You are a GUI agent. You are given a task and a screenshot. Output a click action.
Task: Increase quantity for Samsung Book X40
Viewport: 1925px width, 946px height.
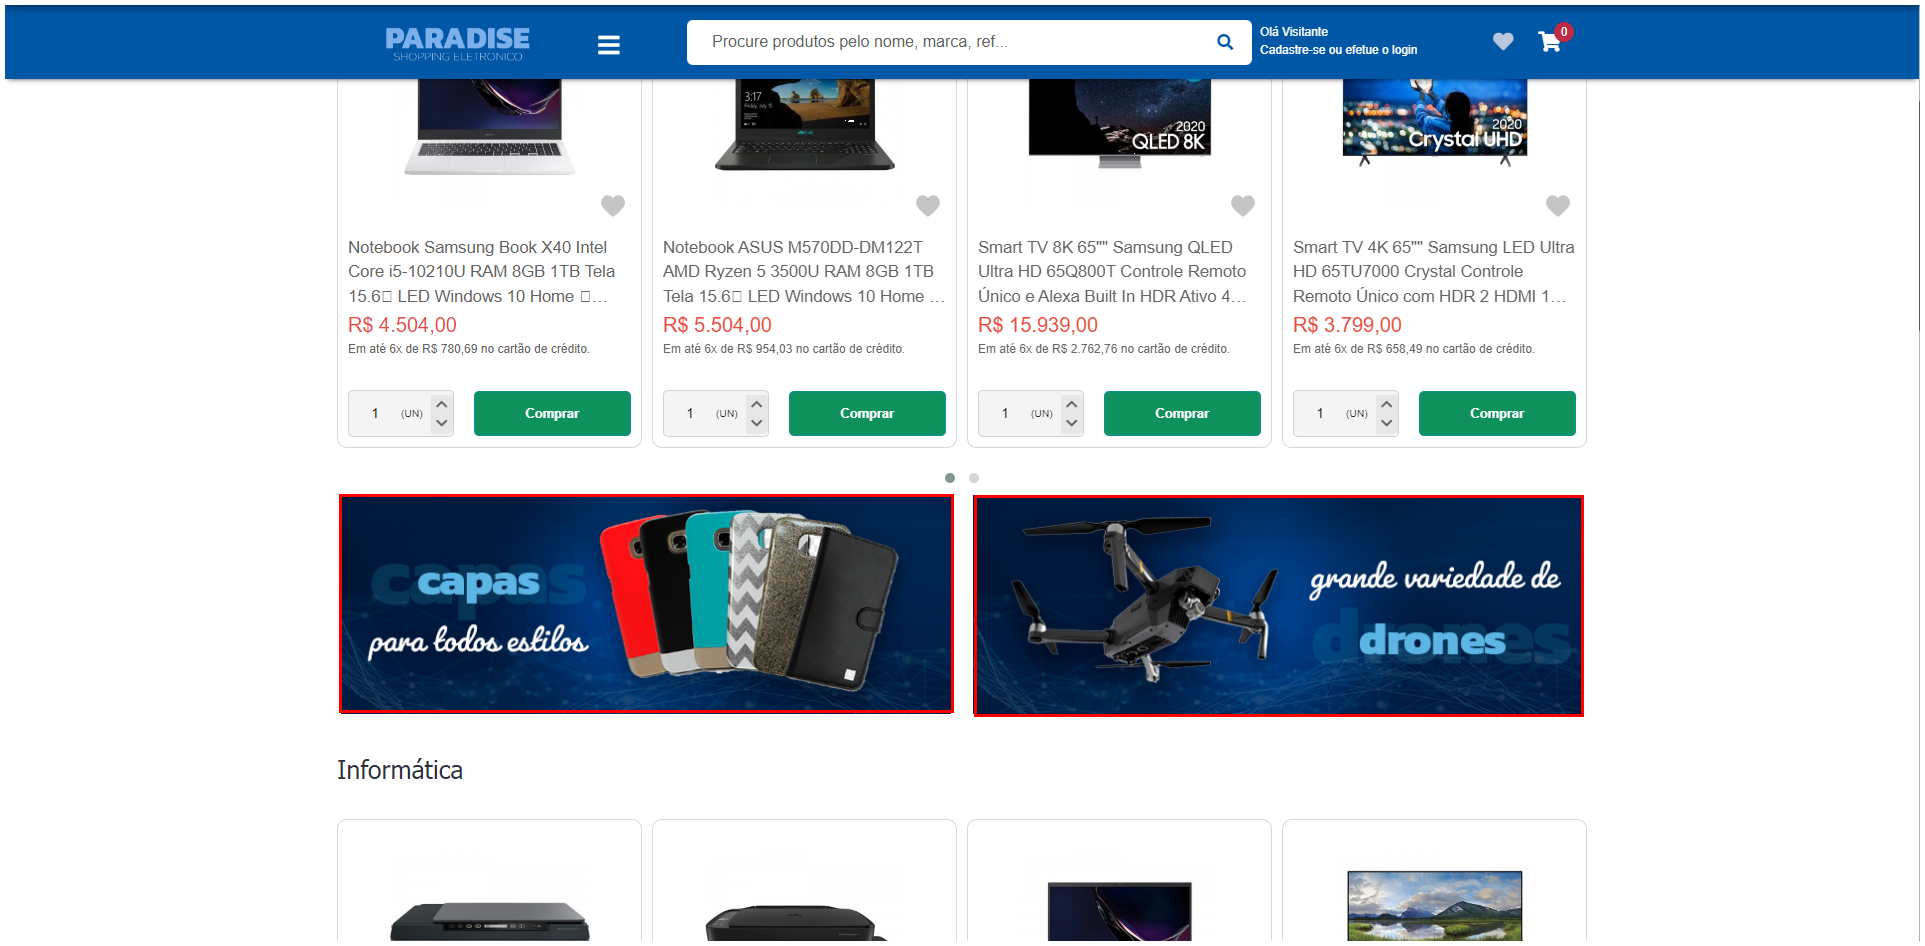442,404
